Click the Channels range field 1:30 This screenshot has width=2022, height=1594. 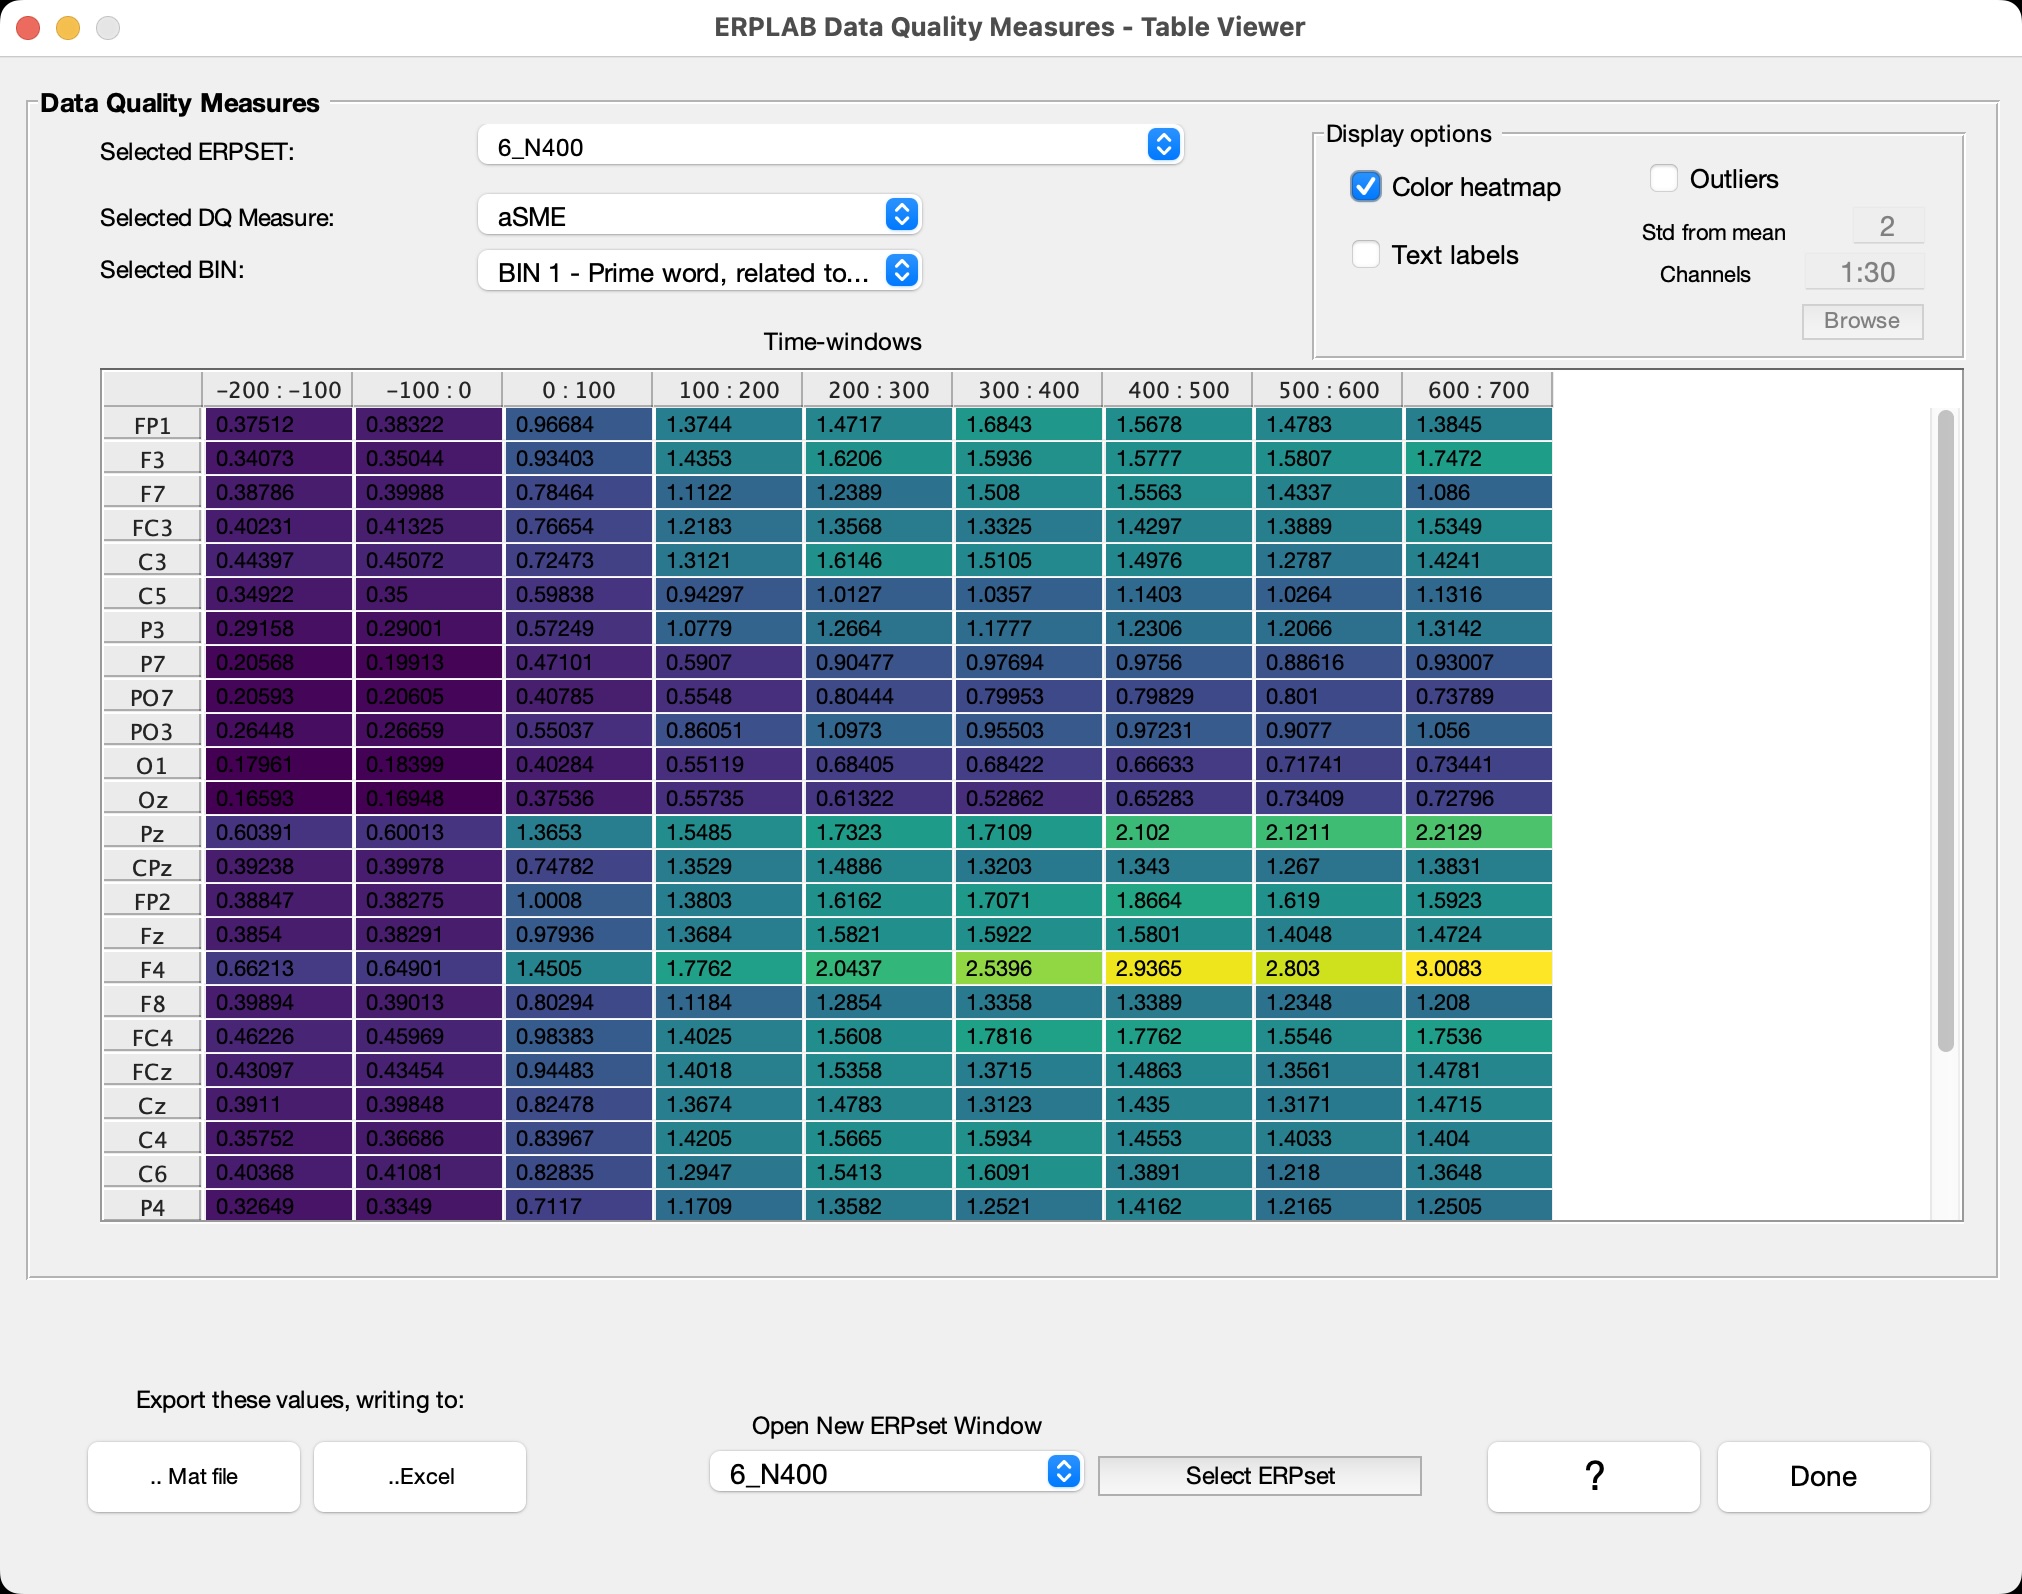click(x=1866, y=272)
